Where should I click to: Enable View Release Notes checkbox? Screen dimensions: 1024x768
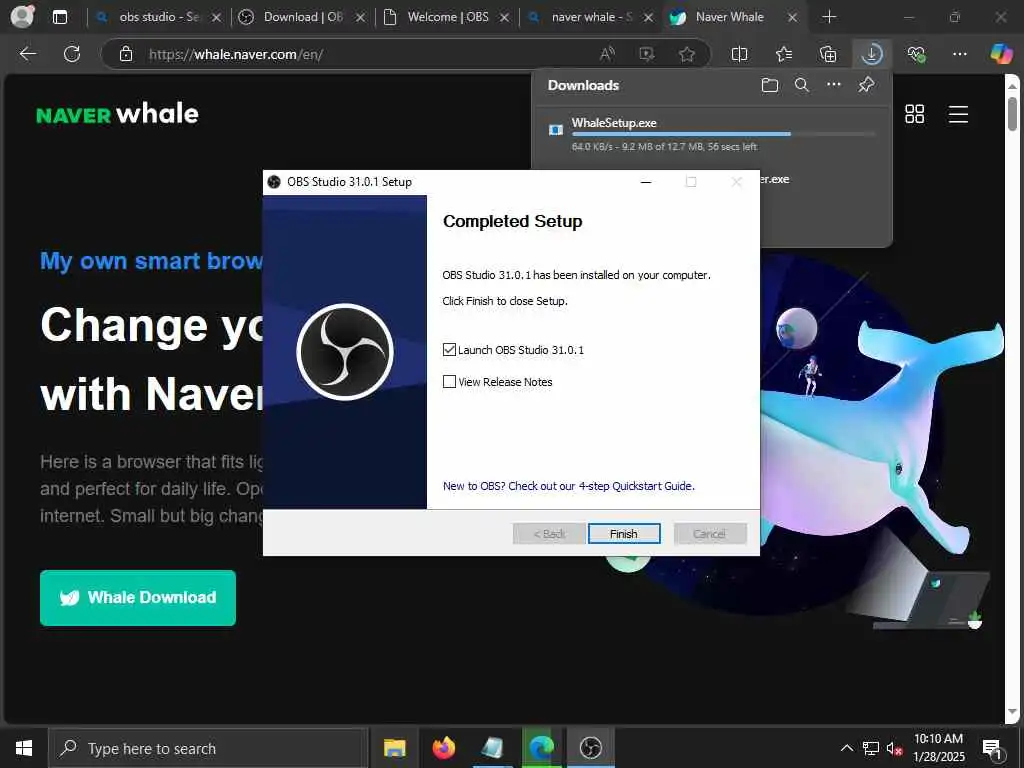click(x=449, y=381)
